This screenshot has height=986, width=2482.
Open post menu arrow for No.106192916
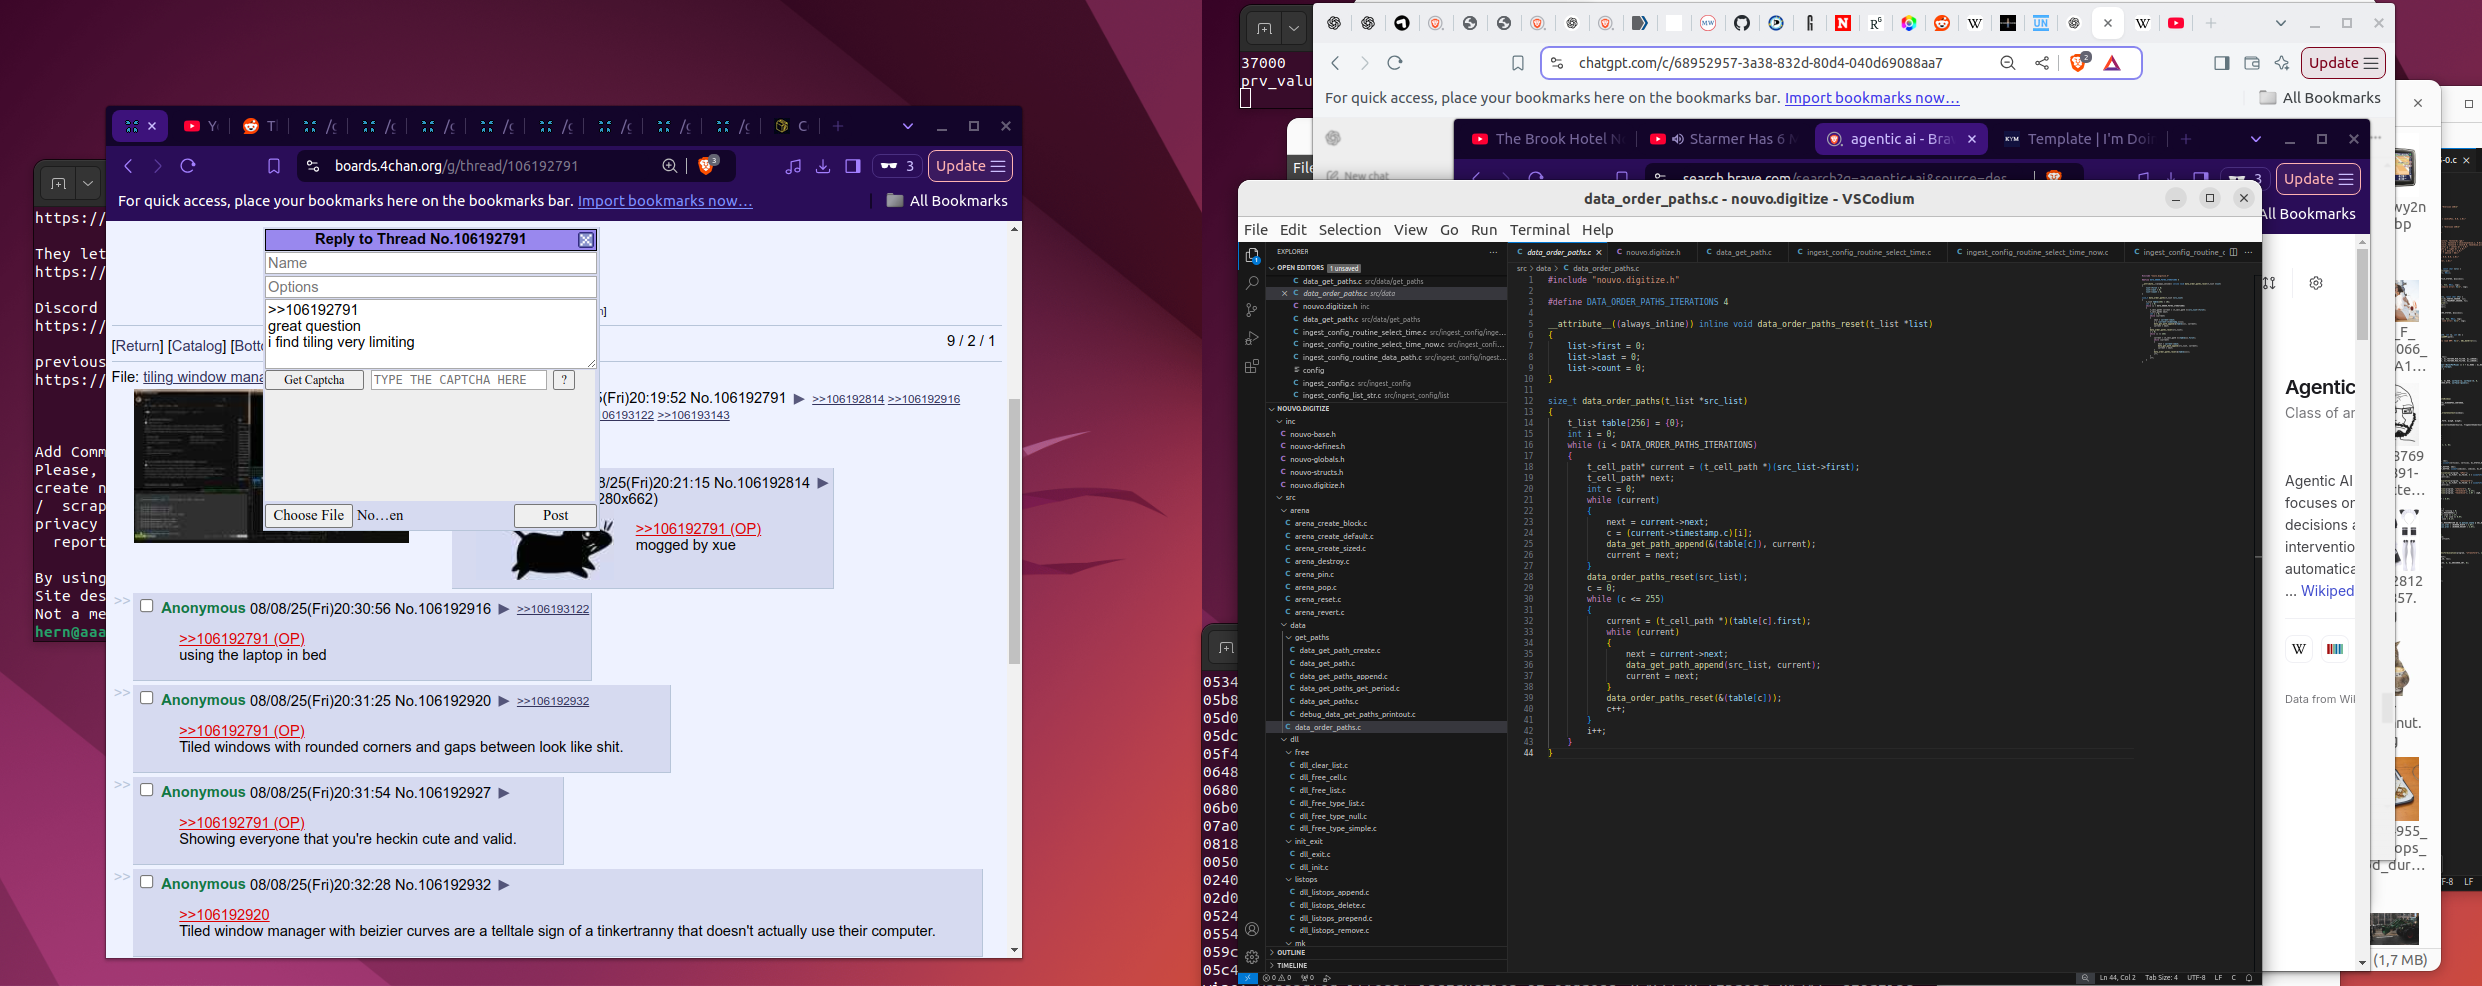click(504, 609)
